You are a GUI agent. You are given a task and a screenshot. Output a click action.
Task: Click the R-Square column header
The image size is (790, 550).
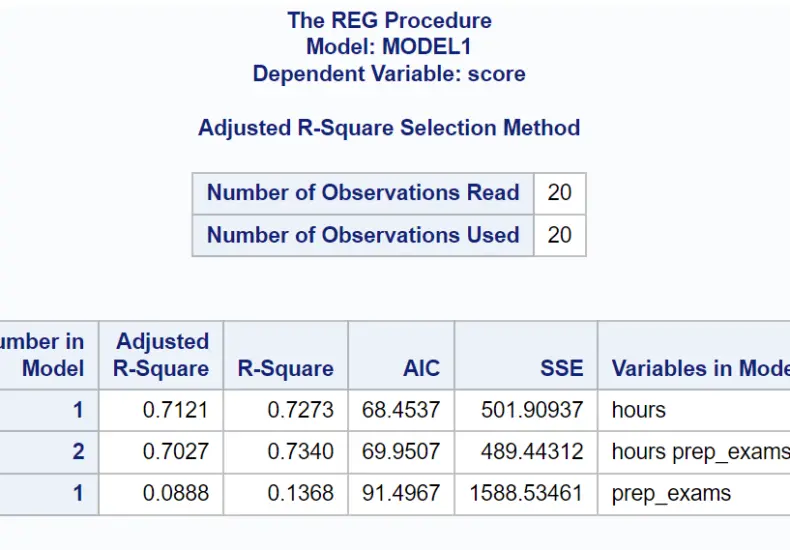pos(285,355)
